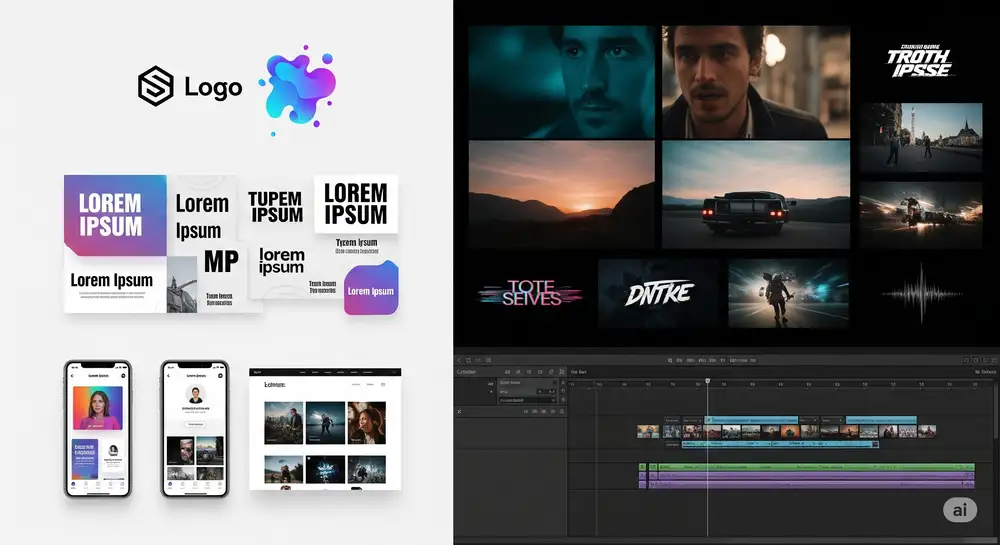Viewport: 1000px width, 545px height.
Task: Click the woman's rainbow portrait card on the left phone
Action: (98, 408)
